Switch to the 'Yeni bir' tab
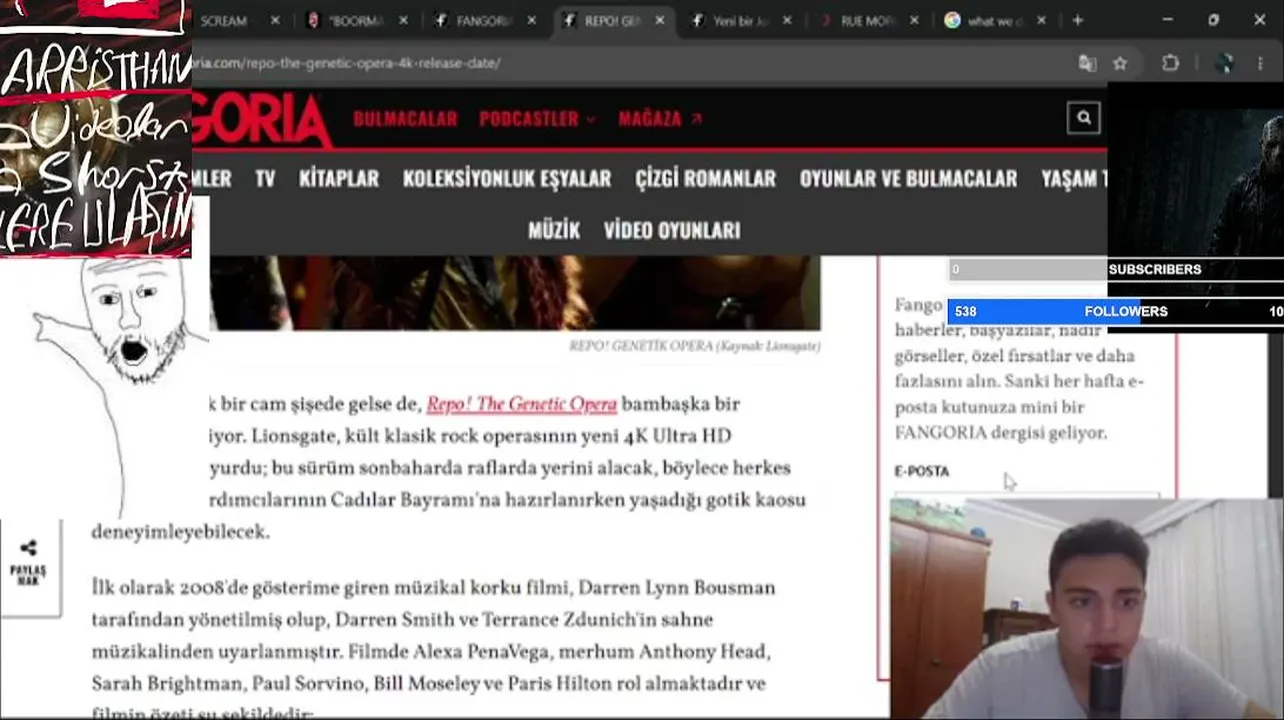The height and width of the screenshot is (720, 1284). point(738,21)
